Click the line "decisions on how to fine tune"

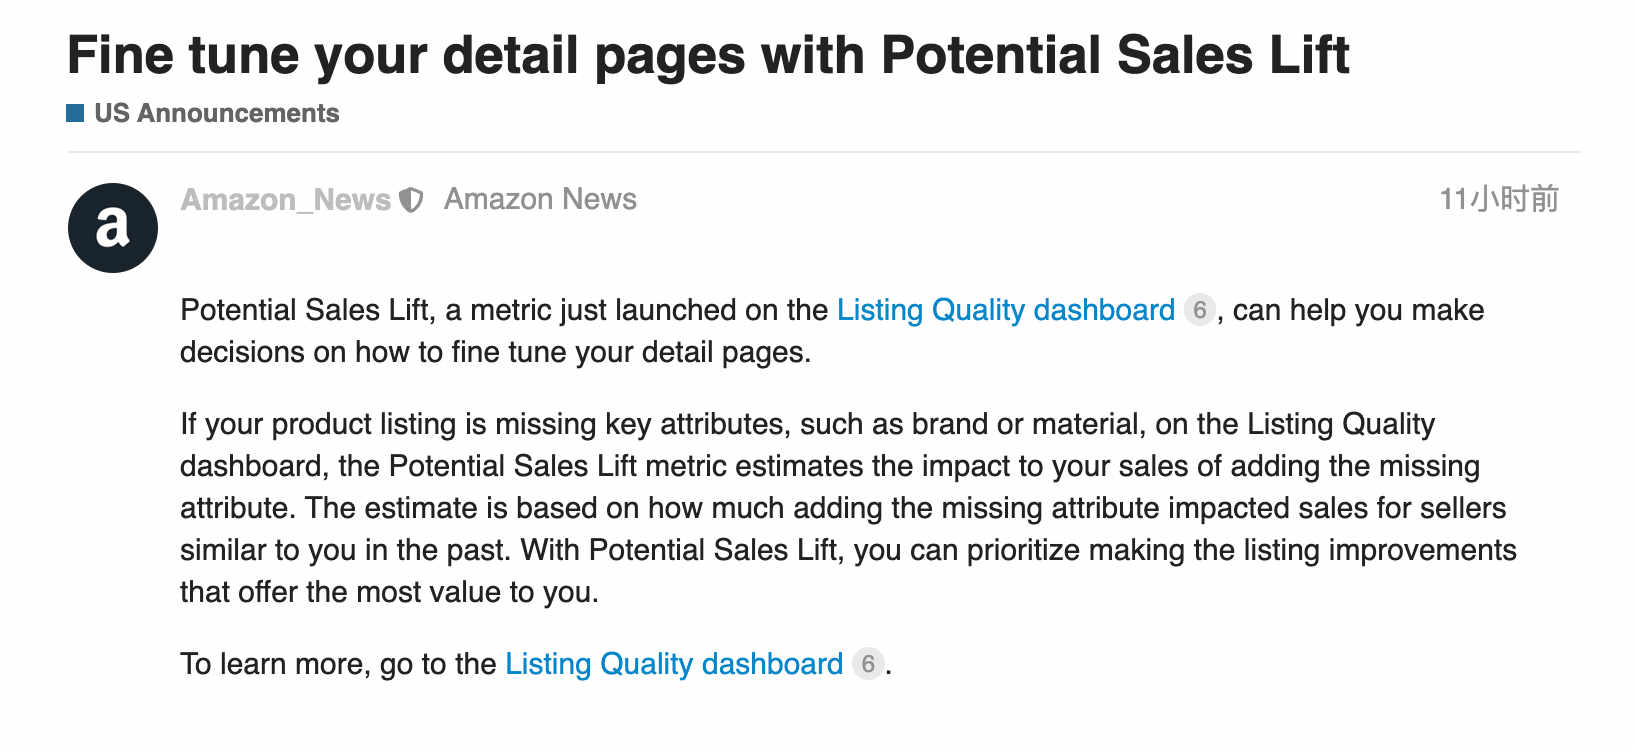pos(495,352)
